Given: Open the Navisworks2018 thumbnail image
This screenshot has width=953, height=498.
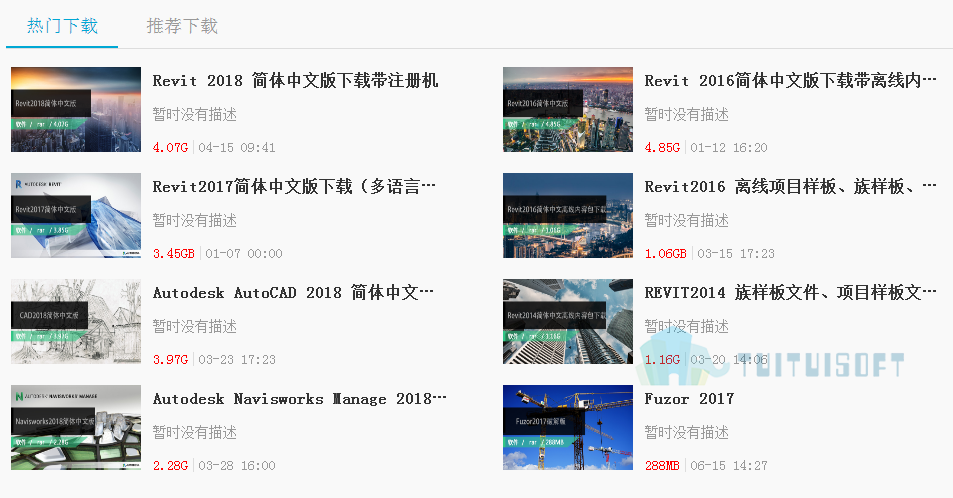Looking at the screenshot, I should click(x=76, y=427).
